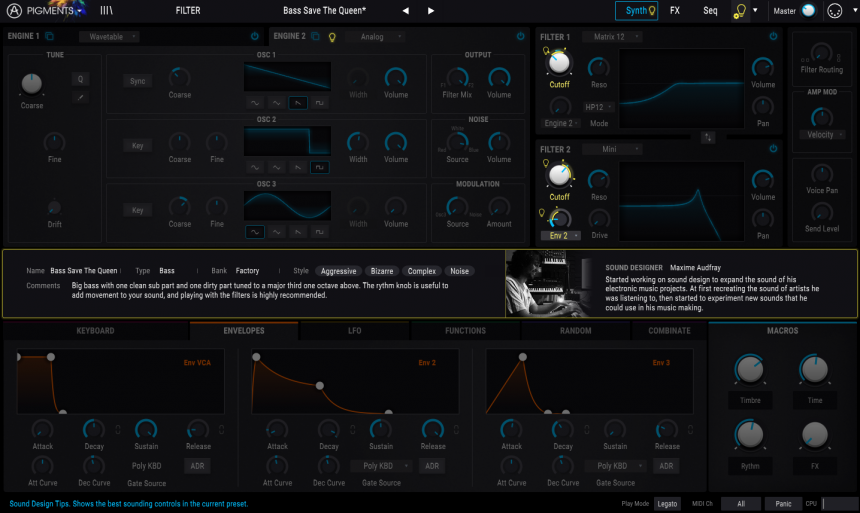This screenshot has height=513, width=860.
Task: Open Filter 1 Matrix 12 type dropdown
Action: coord(613,37)
